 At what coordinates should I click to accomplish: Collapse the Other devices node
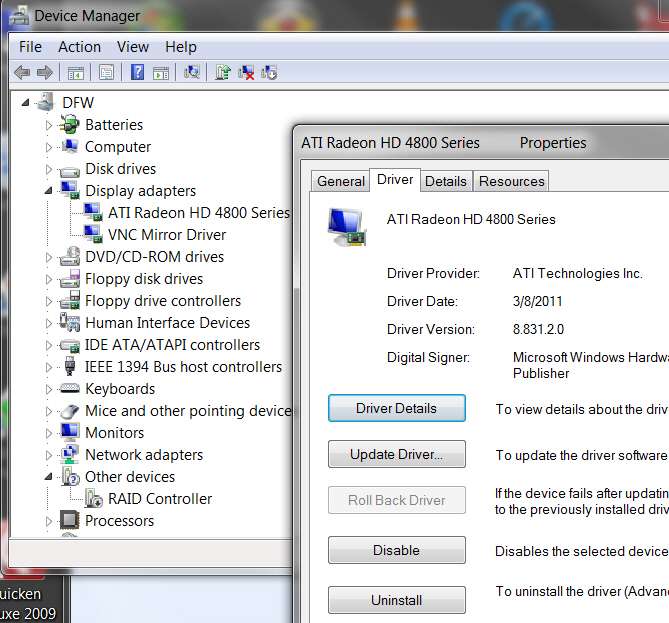(49, 477)
